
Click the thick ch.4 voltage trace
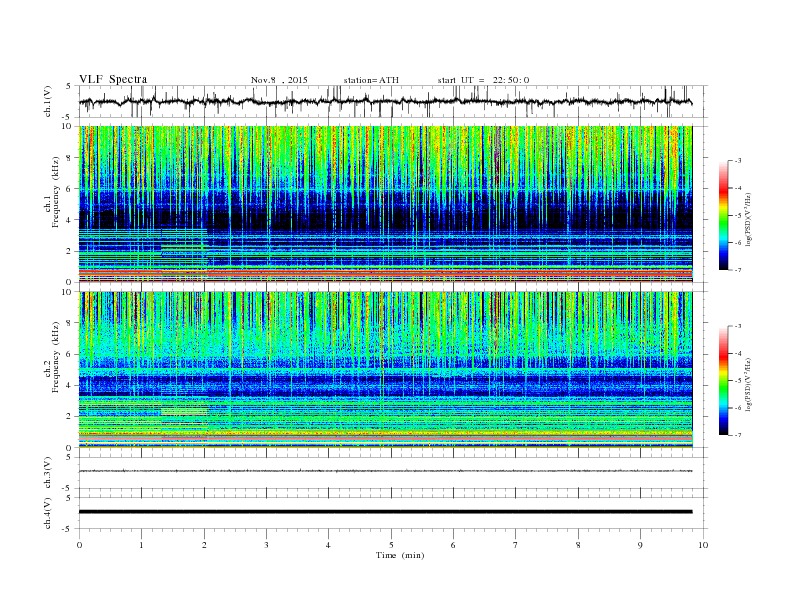coord(385,512)
